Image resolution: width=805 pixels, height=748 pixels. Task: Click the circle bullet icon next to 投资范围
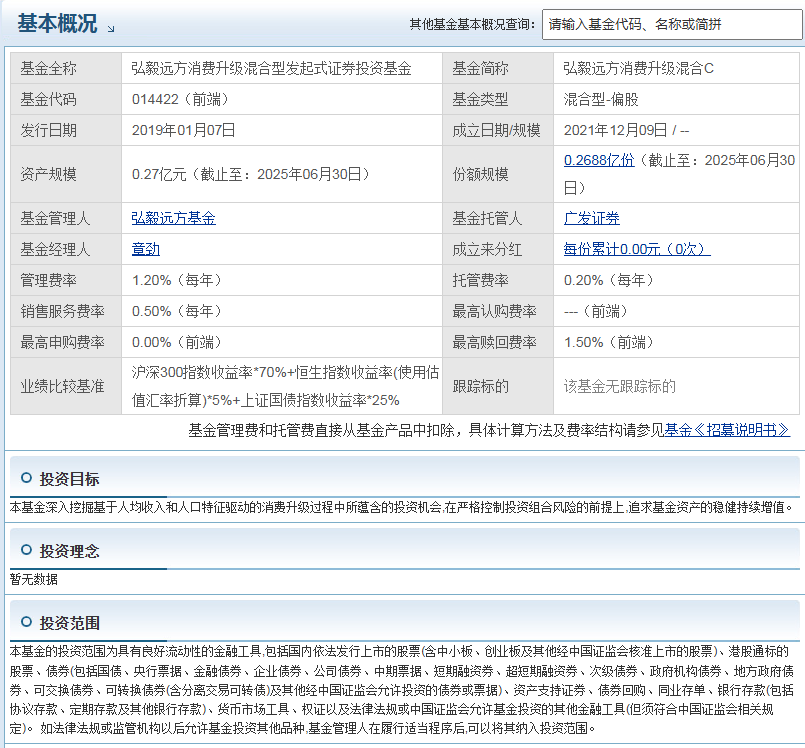point(26,622)
